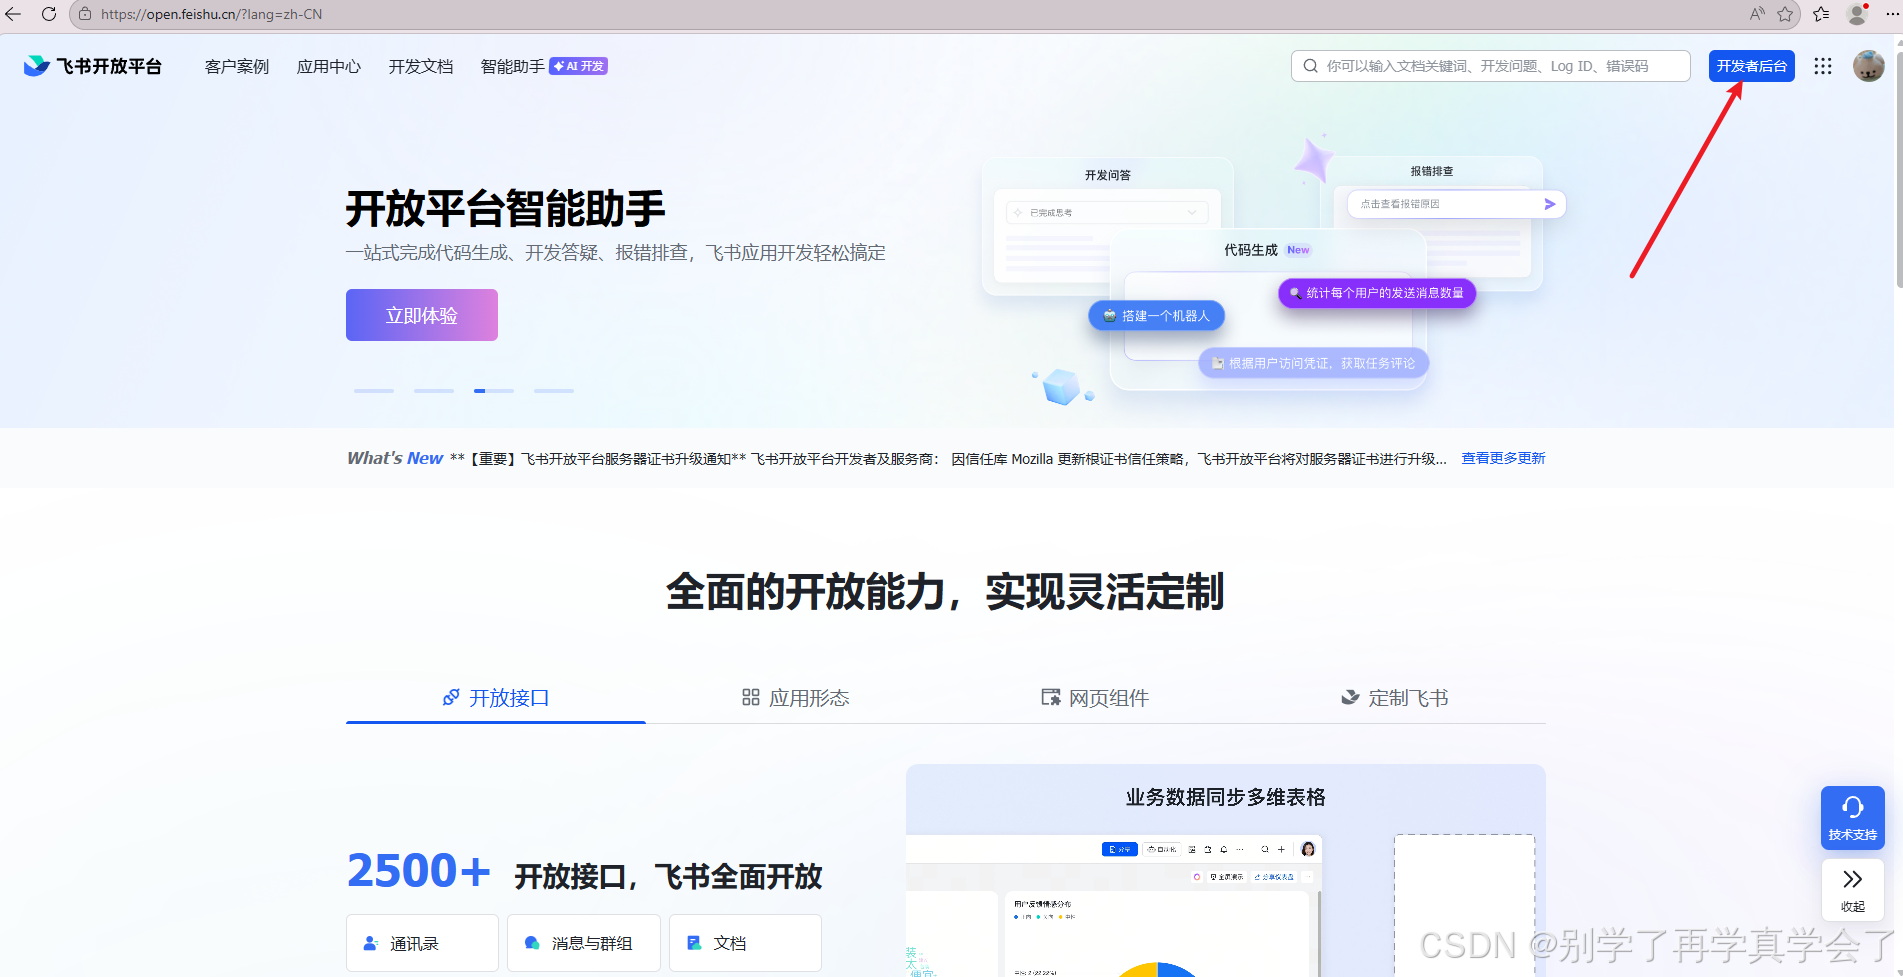Image resolution: width=1903 pixels, height=977 pixels.
Task: Click the Feishu Open Platform logo
Action: 92,66
